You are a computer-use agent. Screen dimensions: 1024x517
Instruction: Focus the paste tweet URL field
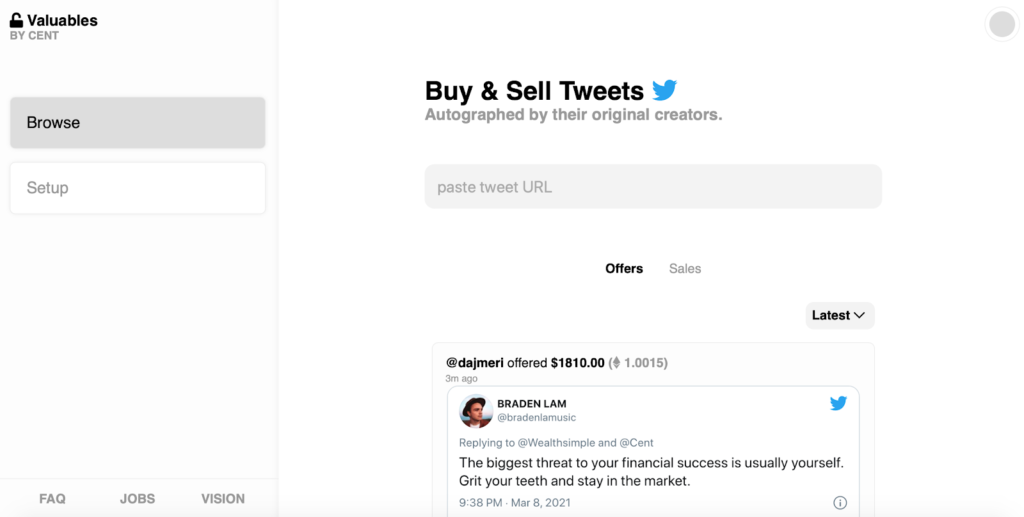pyautogui.click(x=653, y=187)
